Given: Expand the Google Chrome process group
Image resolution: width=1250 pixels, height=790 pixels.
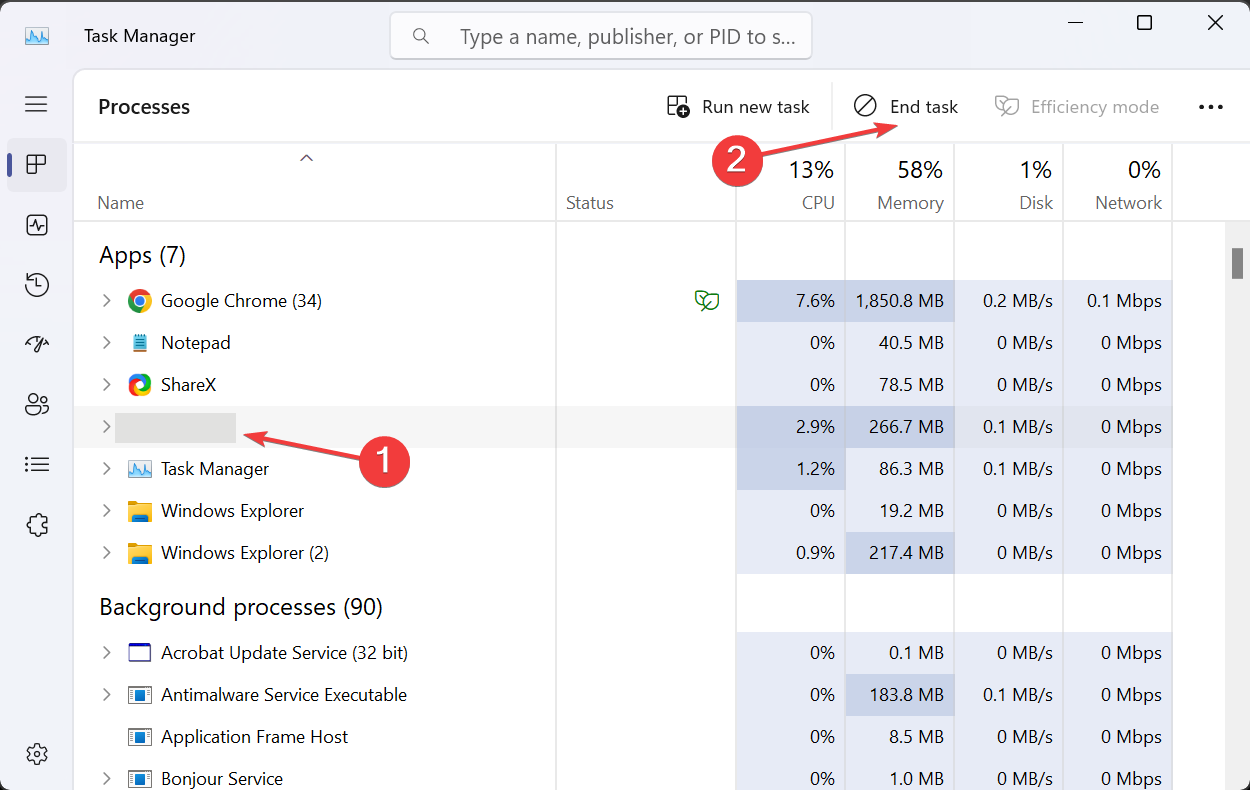Looking at the screenshot, I should point(107,300).
